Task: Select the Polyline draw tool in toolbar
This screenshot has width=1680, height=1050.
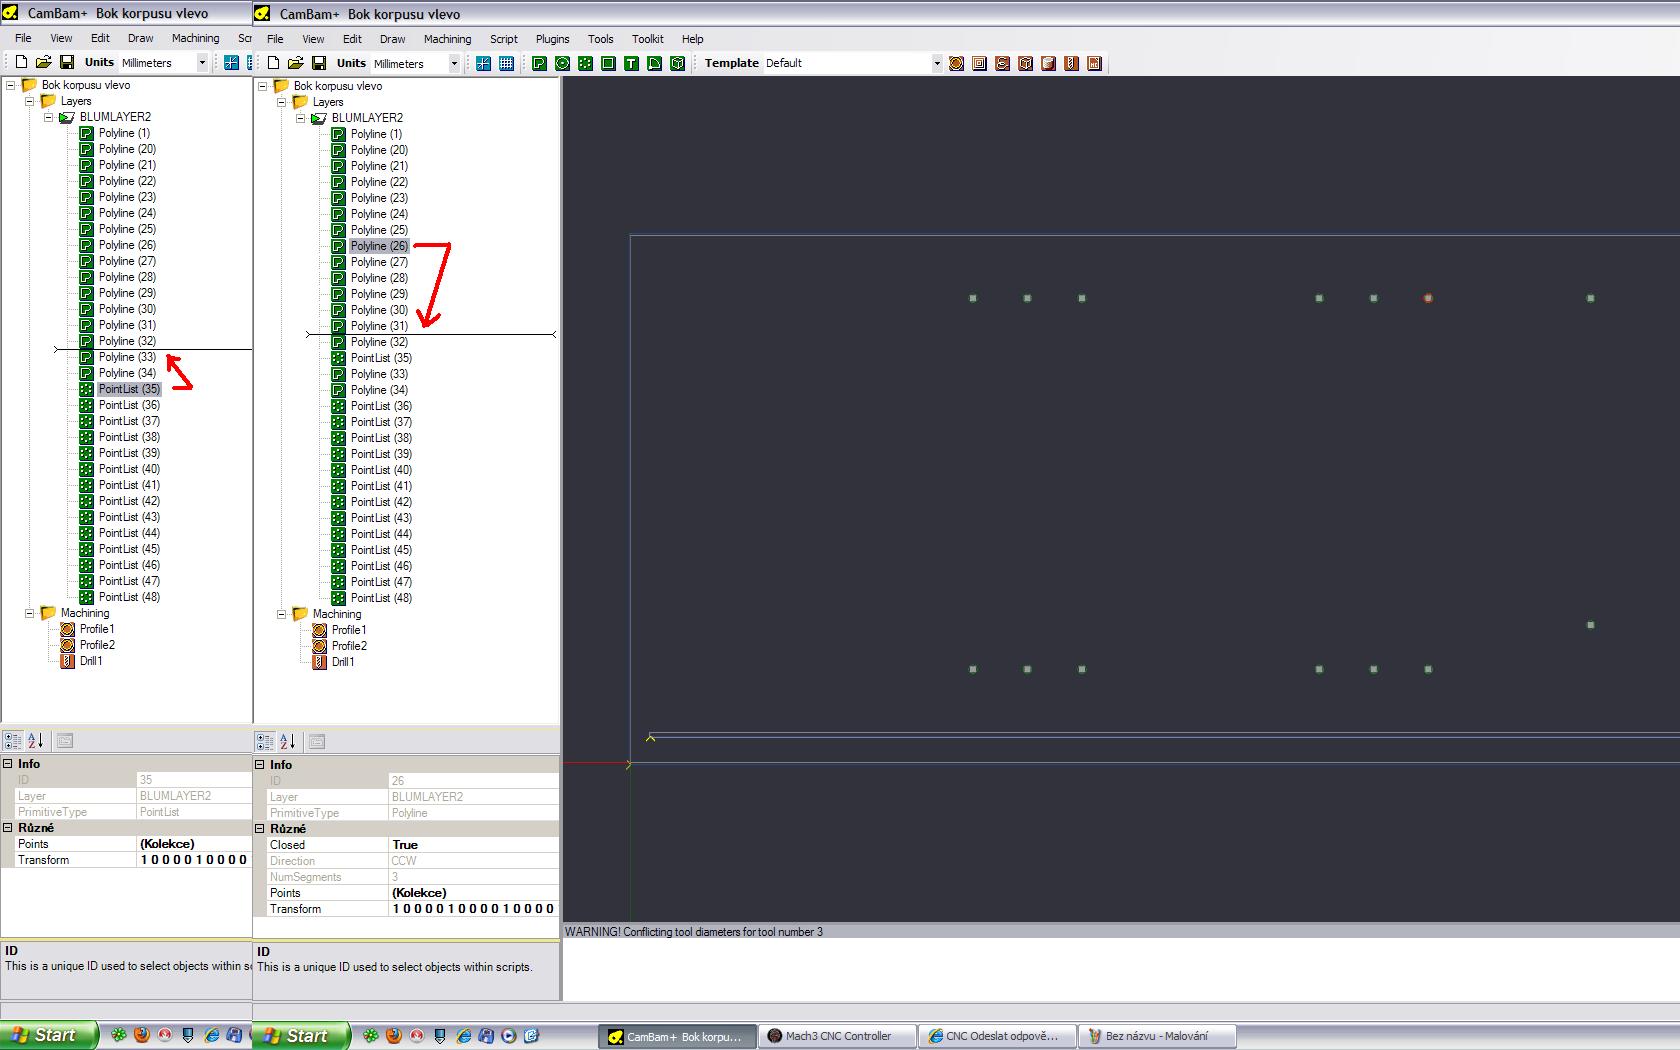Action: pos(539,63)
